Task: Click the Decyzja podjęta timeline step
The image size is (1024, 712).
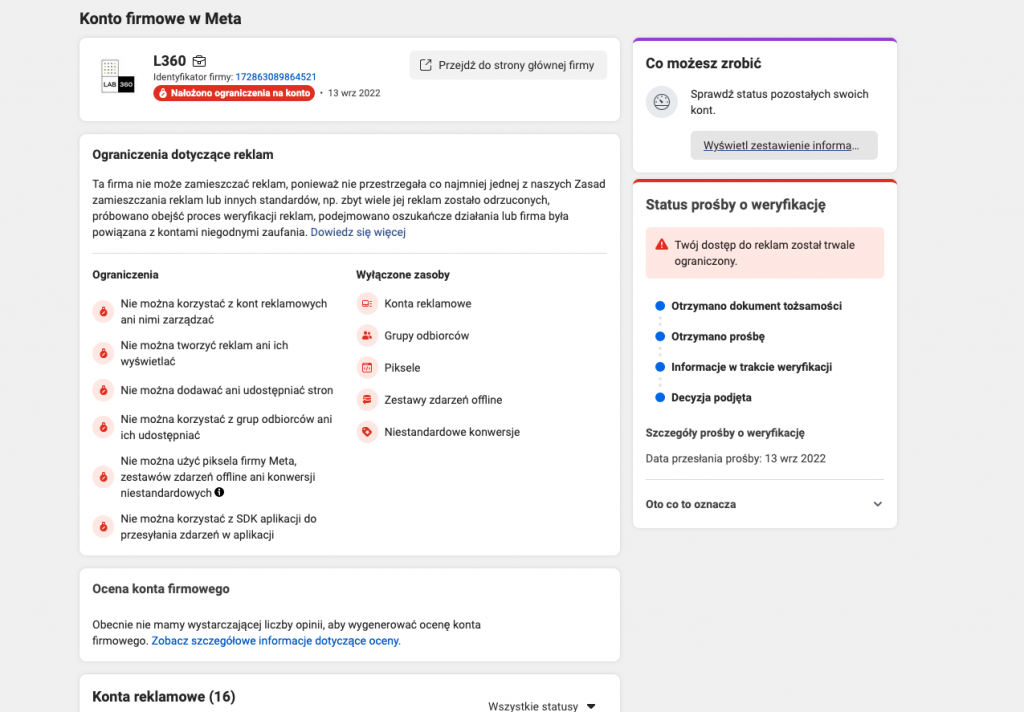Action: [711, 398]
